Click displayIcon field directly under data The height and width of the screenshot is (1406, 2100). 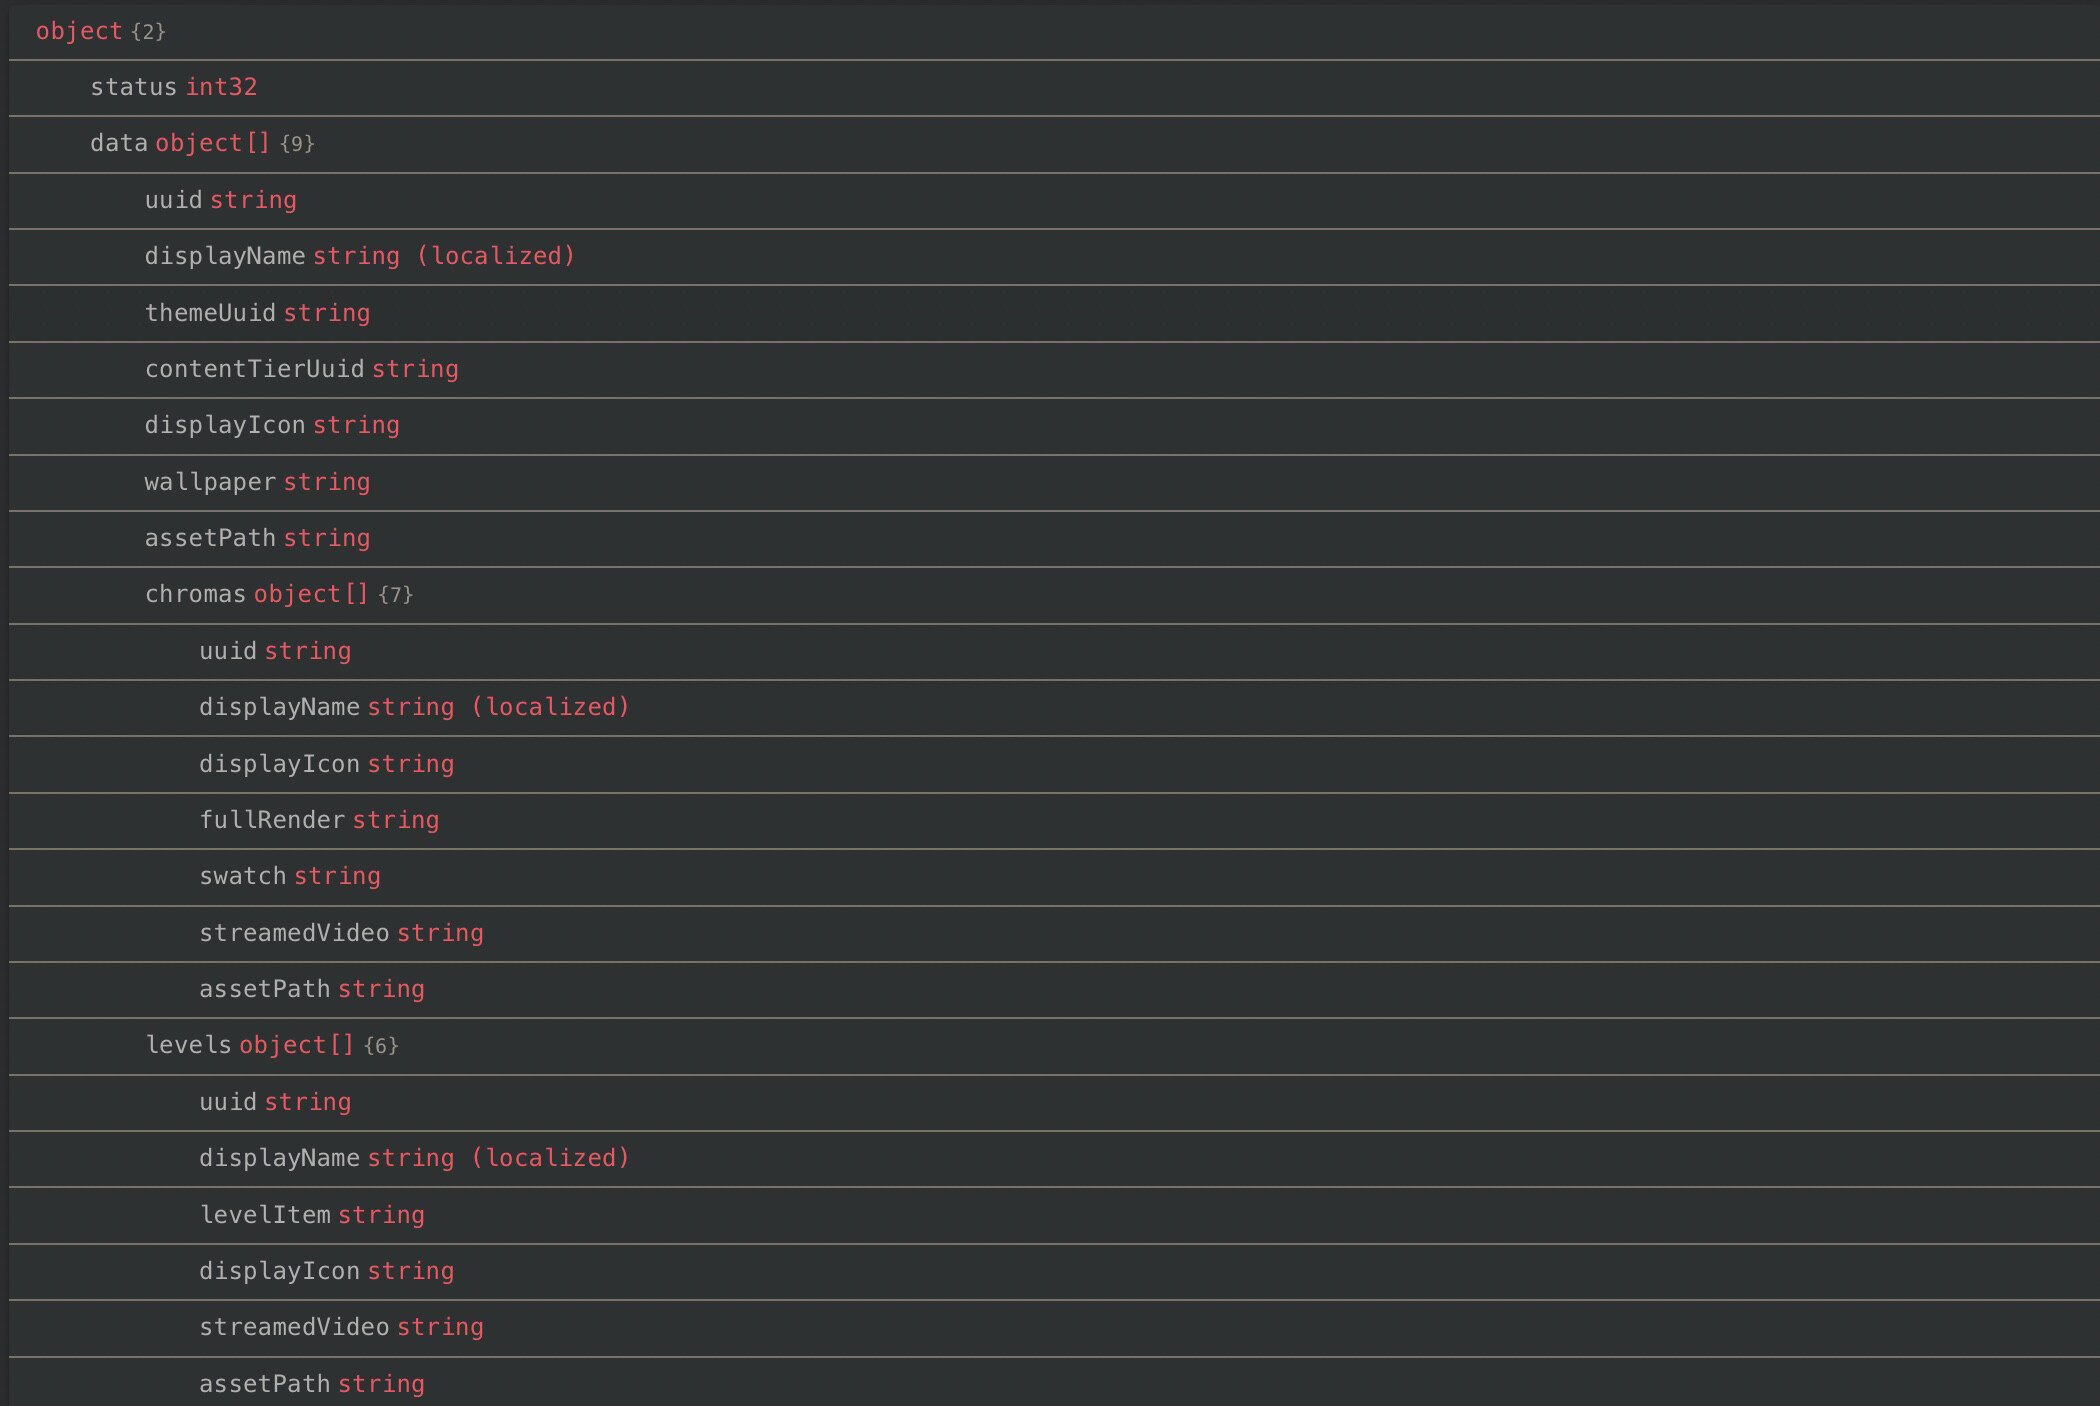pos(224,426)
